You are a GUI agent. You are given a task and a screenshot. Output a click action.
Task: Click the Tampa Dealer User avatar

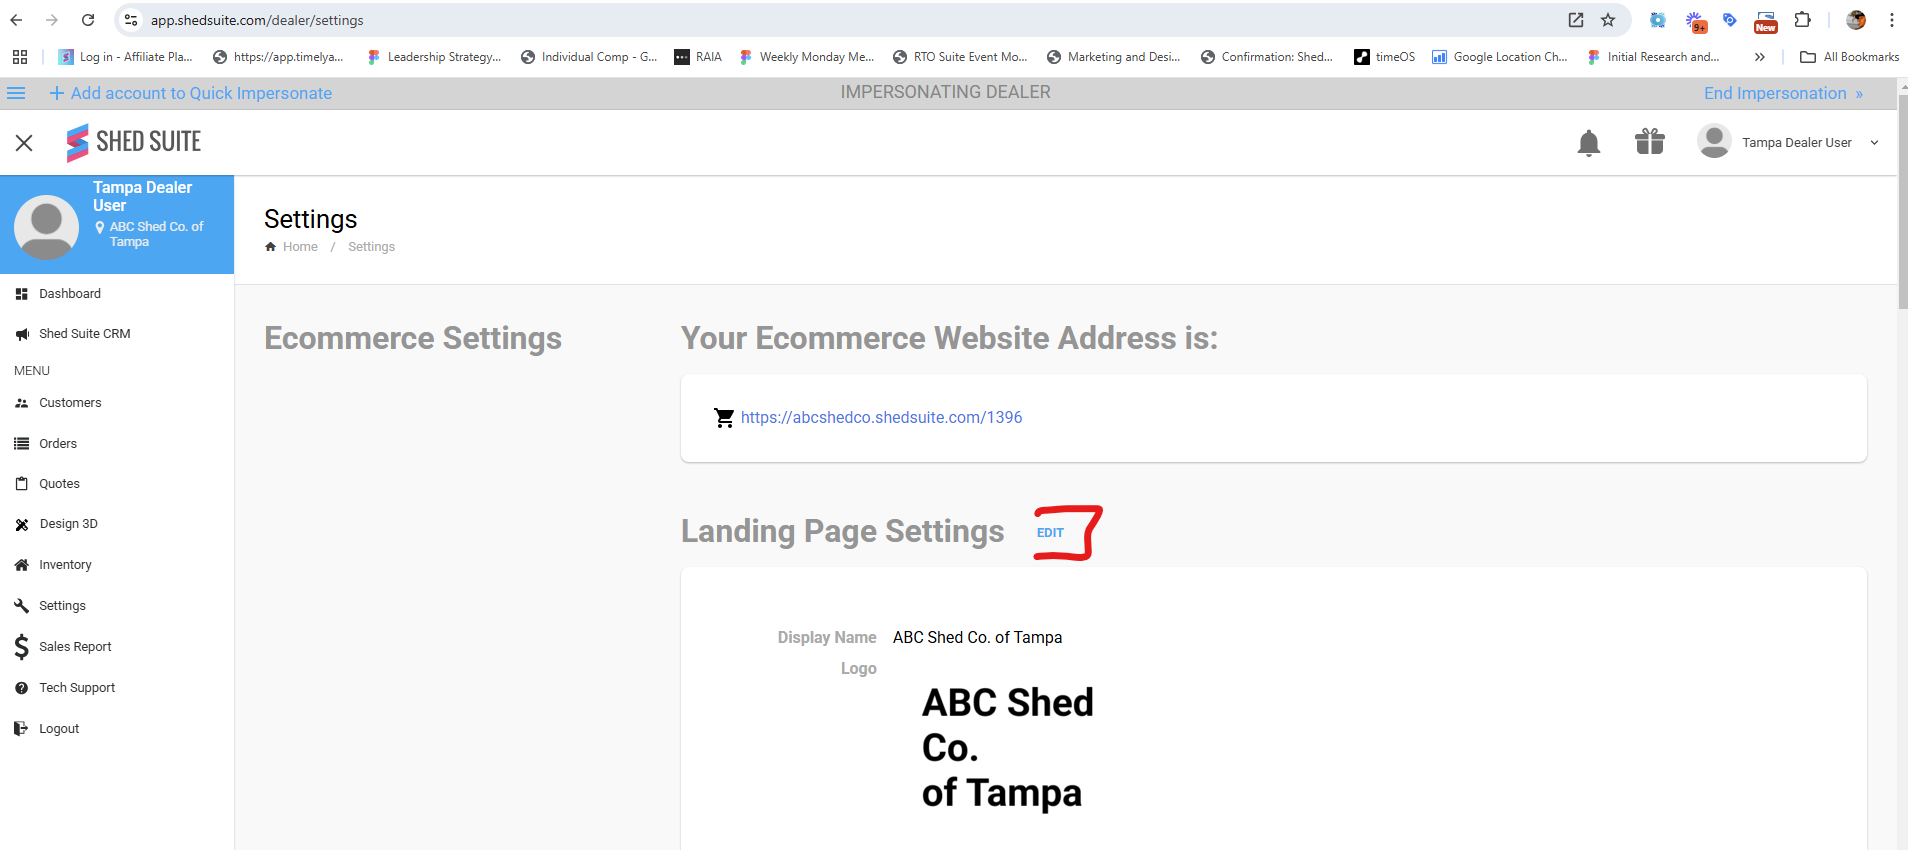(1714, 141)
